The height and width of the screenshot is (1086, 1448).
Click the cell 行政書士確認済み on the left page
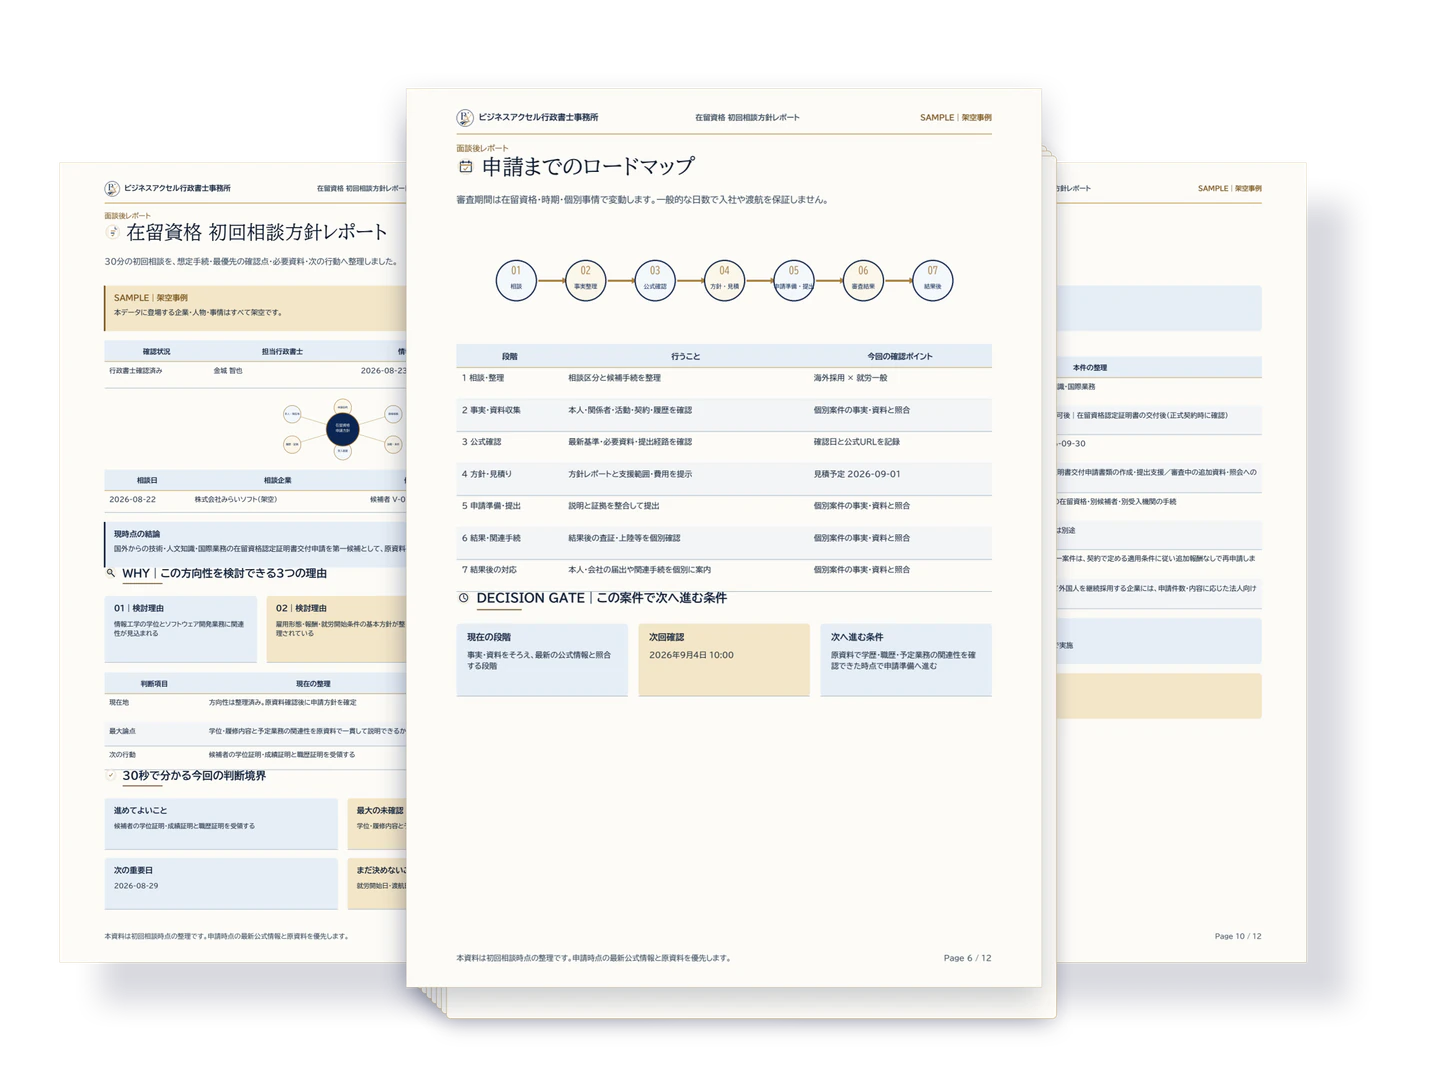[x=136, y=371]
